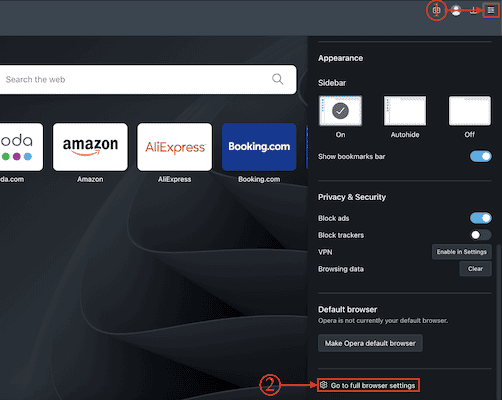Select sidebar Autohide option
Image resolution: width=502 pixels, height=400 pixels.
(x=405, y=111)
